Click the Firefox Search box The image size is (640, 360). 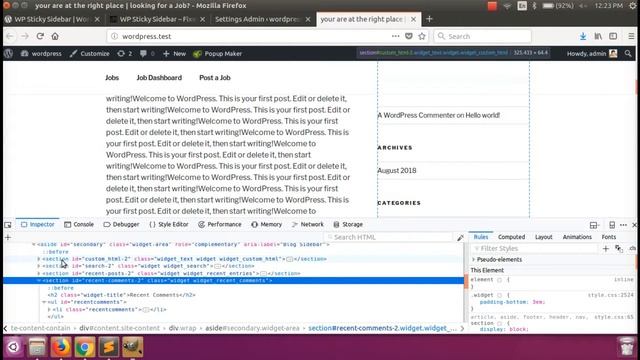click(x=483, y=36)
